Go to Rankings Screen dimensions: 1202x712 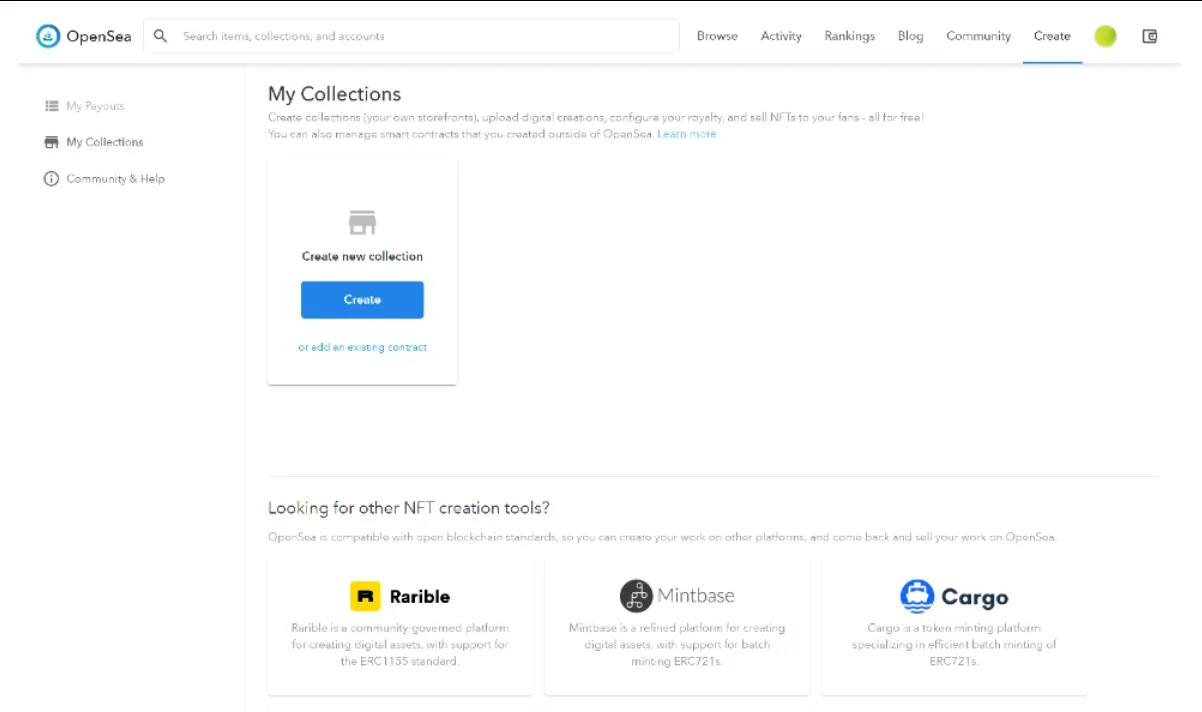click(x=850, y=36)
